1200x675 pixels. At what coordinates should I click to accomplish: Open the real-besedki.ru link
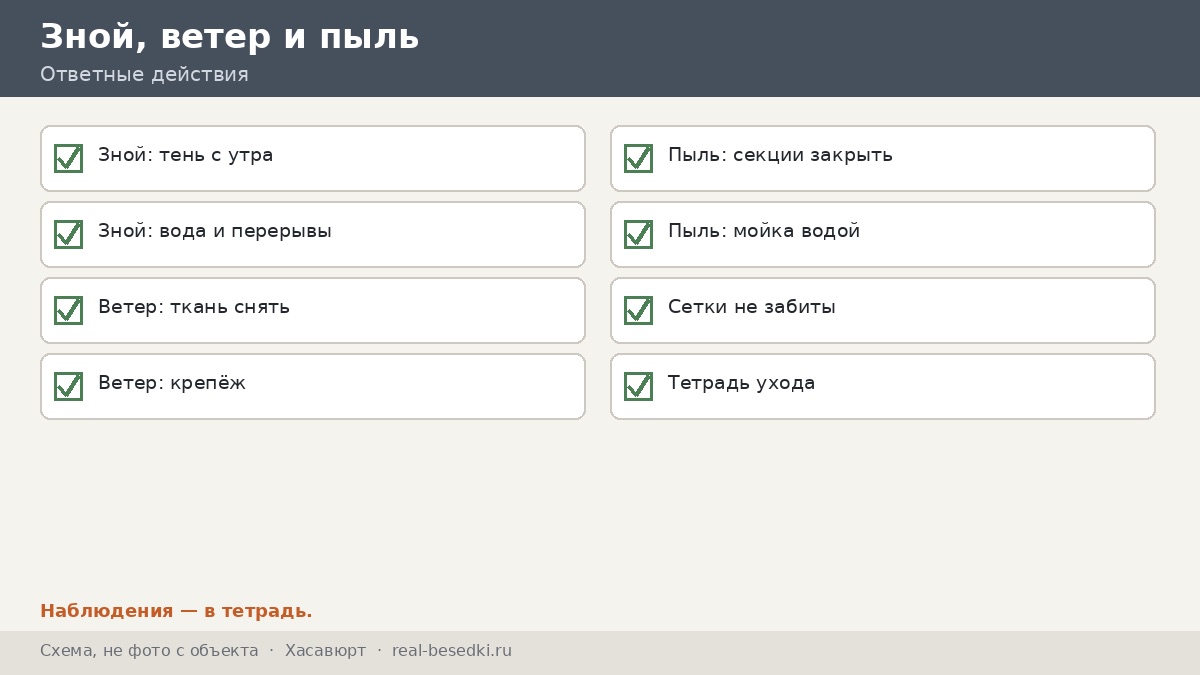coord(452,651)
